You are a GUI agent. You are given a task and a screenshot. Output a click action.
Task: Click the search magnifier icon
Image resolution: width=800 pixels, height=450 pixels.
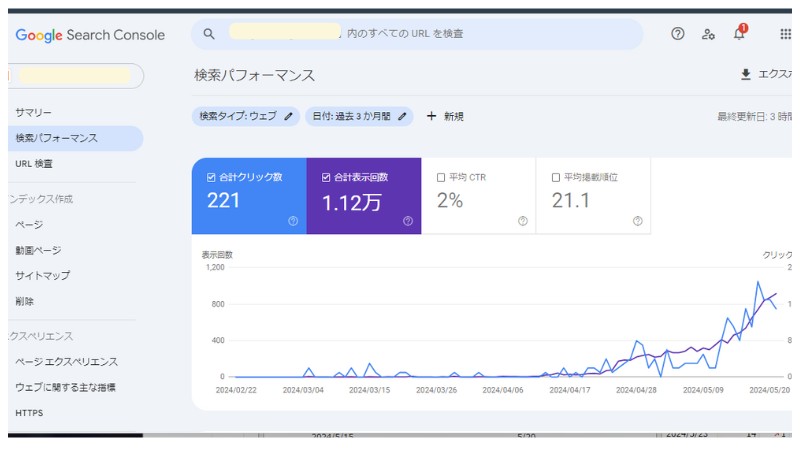click(209, 34)
